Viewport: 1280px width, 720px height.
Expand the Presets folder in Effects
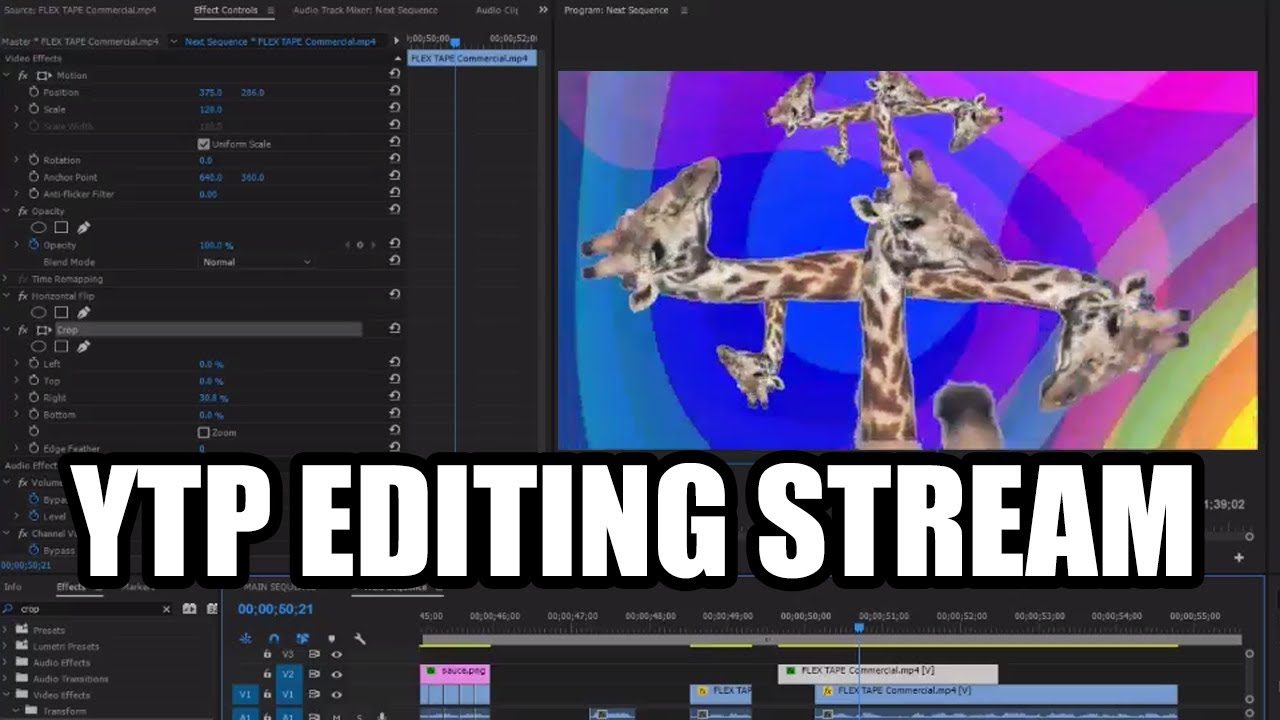(x=7, y=630)
